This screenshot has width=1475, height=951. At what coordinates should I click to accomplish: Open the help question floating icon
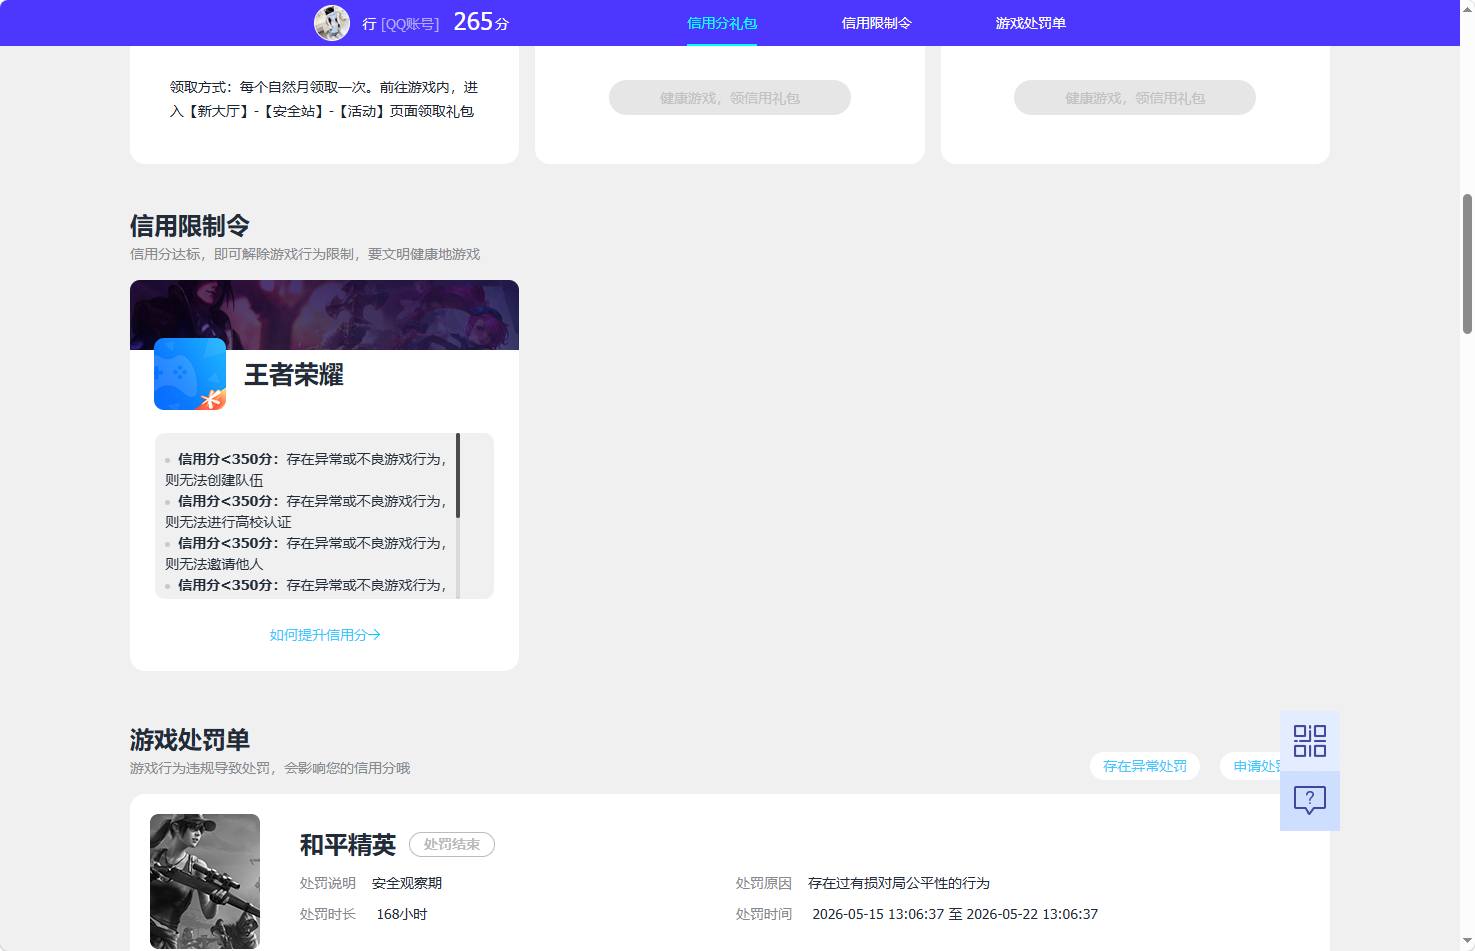click(x=1309, y=800)
